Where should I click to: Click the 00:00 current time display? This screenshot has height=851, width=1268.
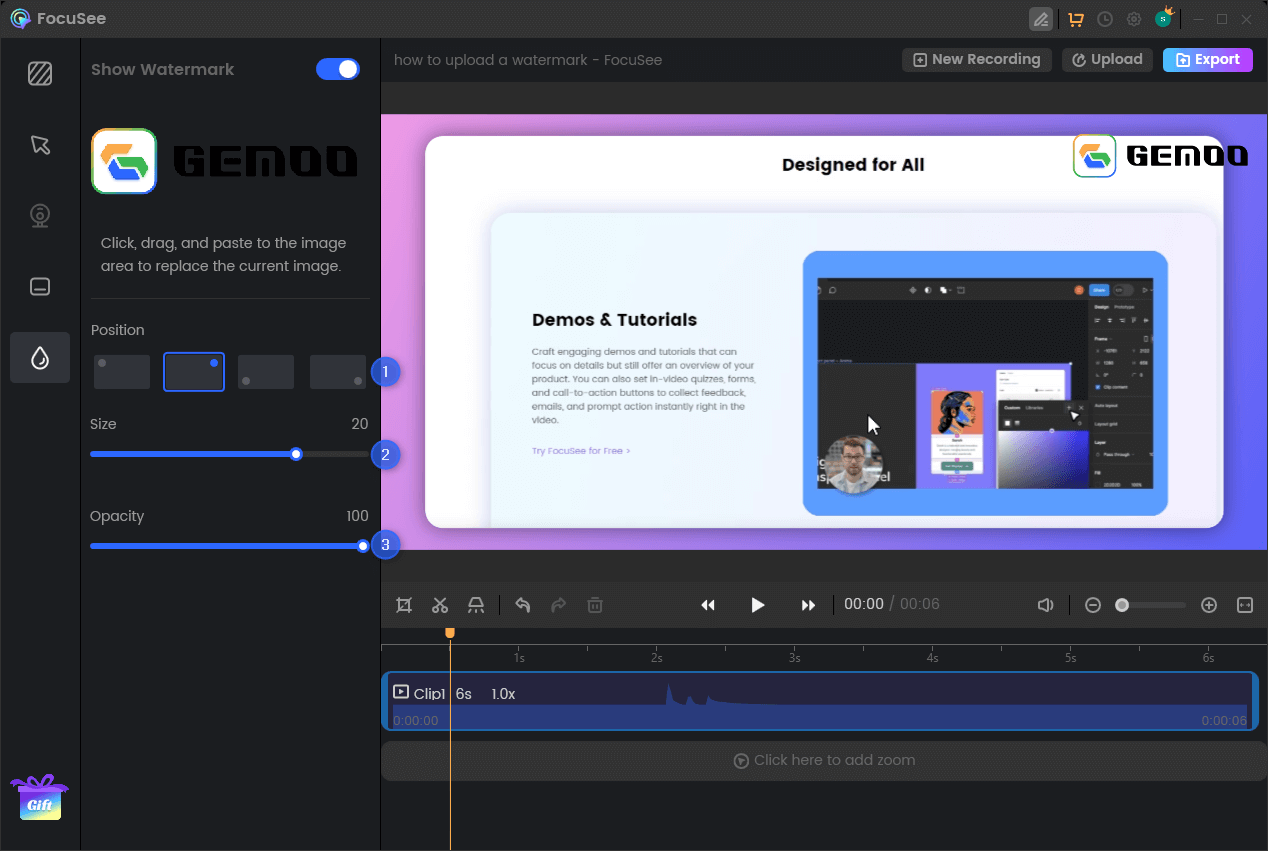[864, 605]
